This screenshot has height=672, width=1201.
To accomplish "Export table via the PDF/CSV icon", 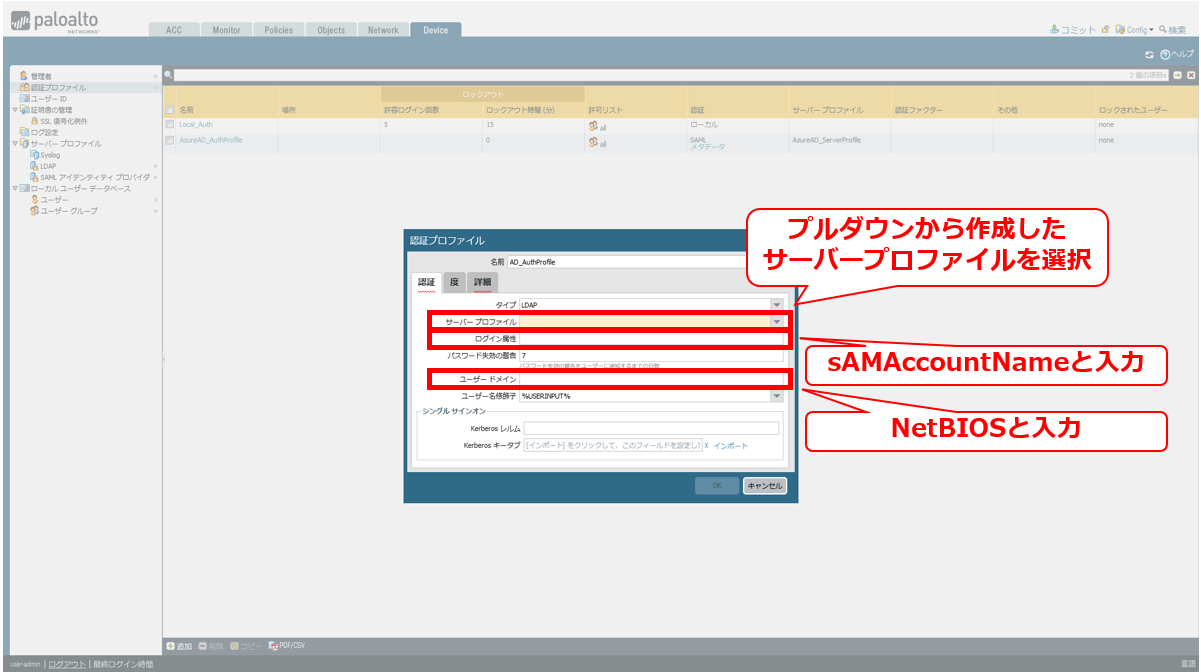I will point(272,646).
